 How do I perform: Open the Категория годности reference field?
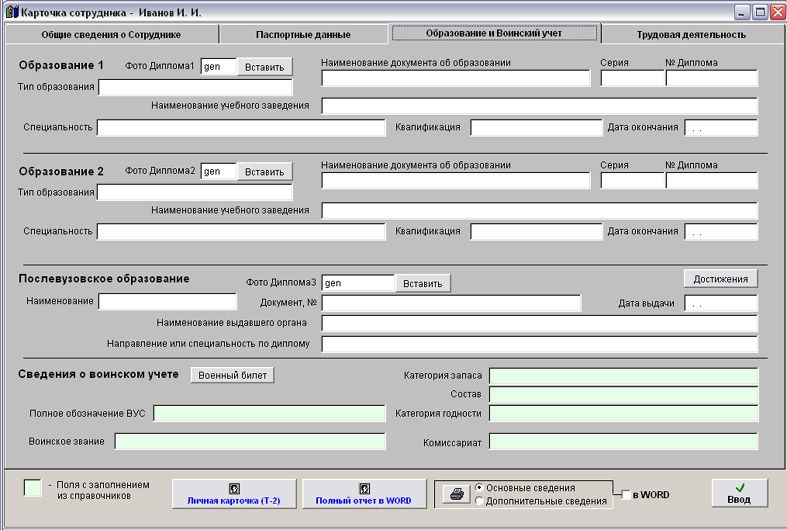(x=622, y=414)
